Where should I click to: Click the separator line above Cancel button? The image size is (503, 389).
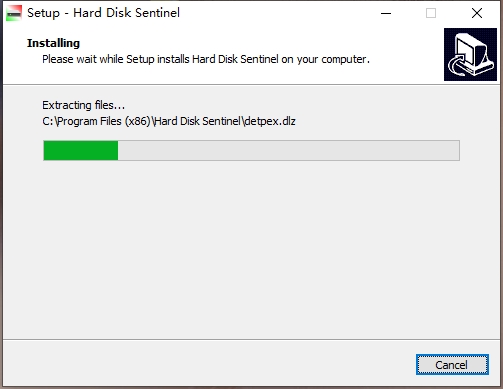251,340
